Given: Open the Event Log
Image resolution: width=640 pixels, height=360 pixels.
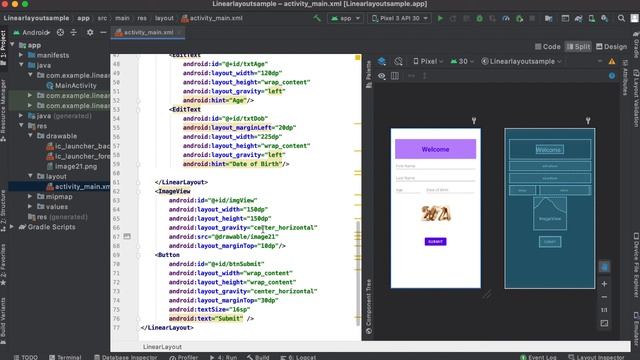Looking at the screenshot, I should tap(538, 357).
